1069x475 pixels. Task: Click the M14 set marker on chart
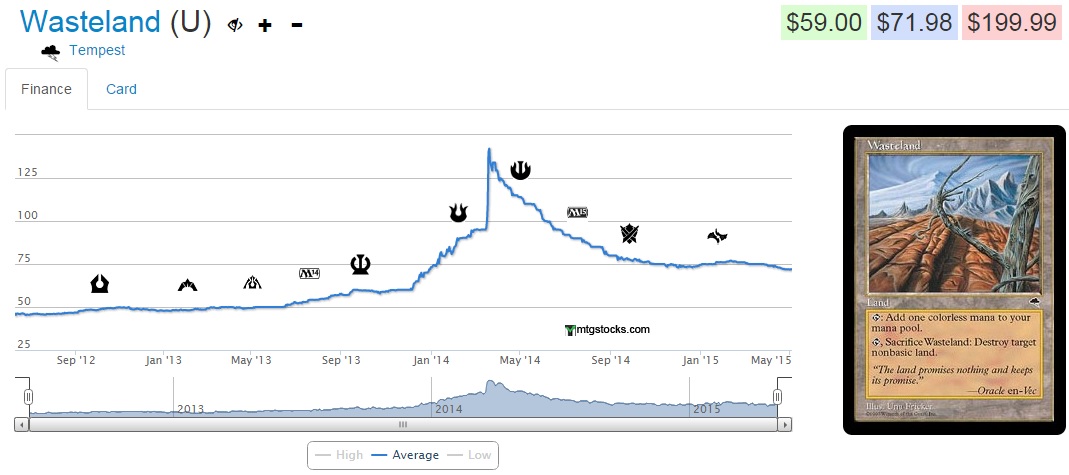[x=309, y=273]
